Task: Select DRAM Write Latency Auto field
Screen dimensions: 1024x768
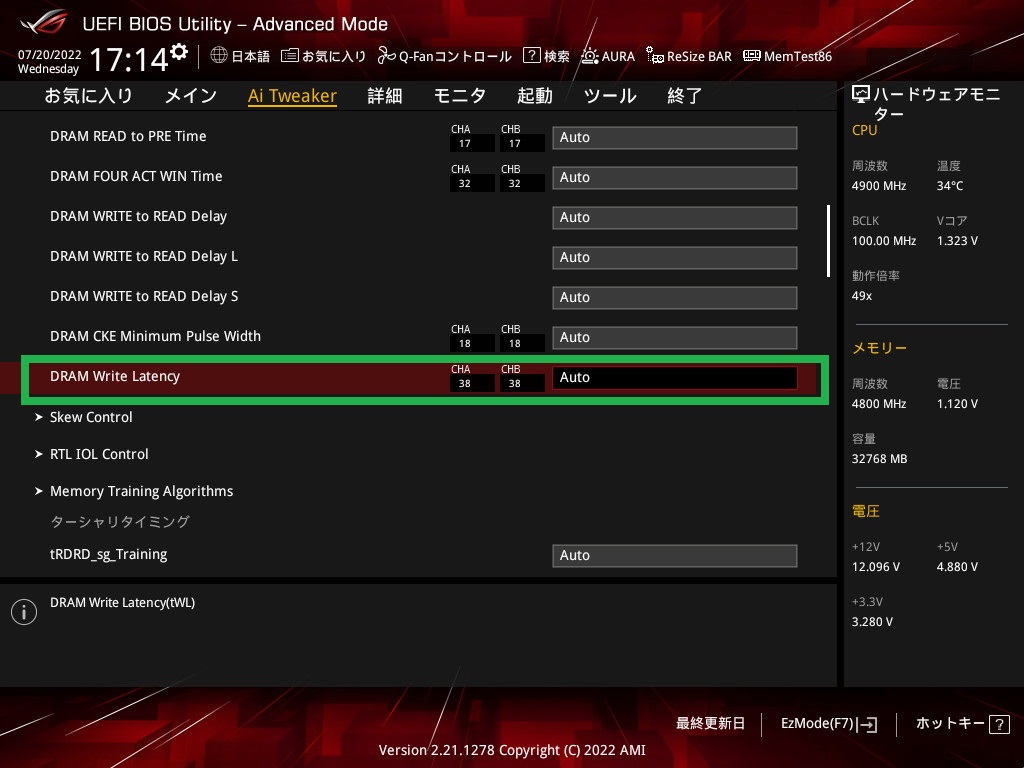Action: coord(674,377)
